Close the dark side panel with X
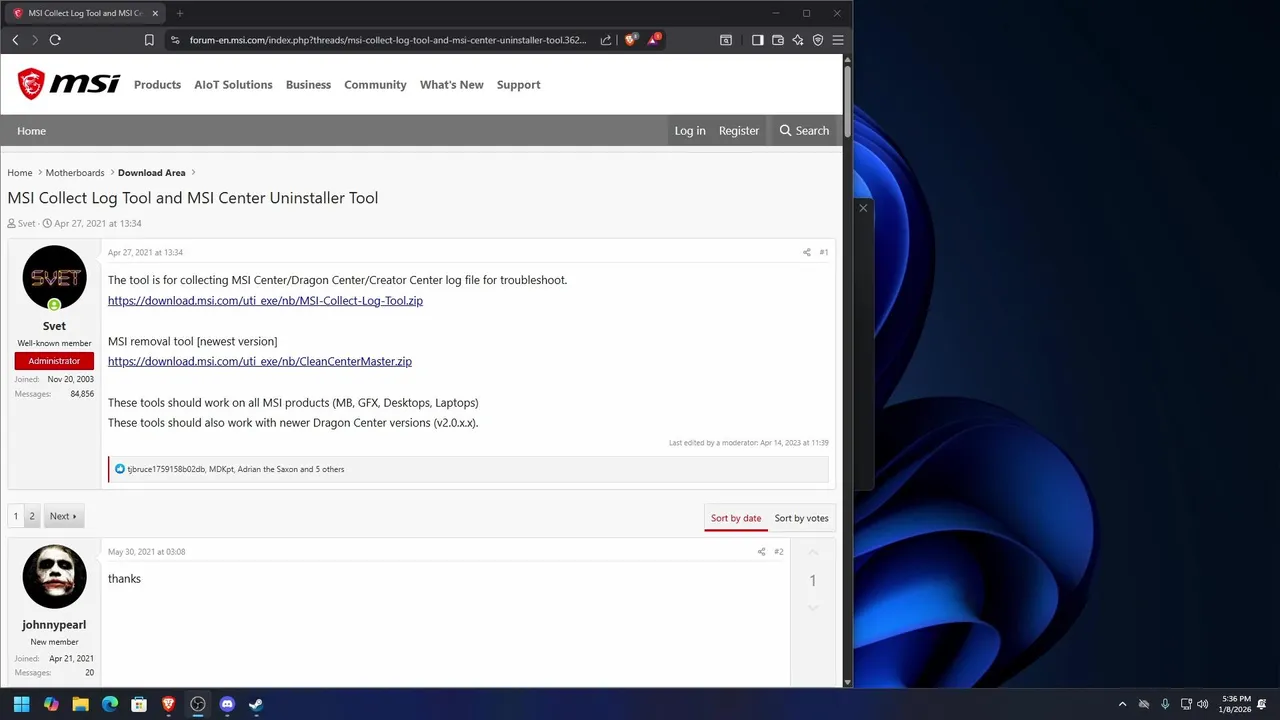Image resolution: width=1280 pixels, height=720 pixels. tap(863, 208)
